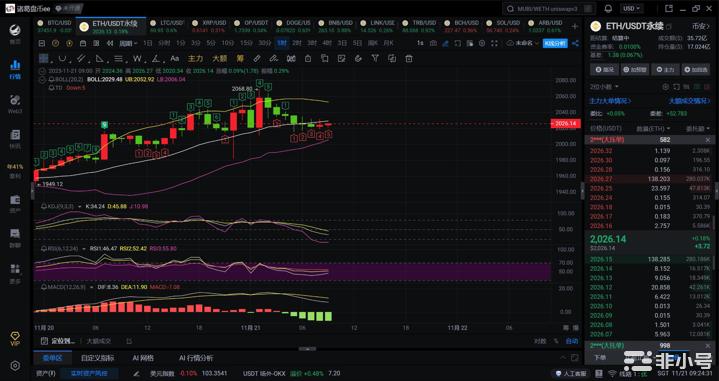This screenshot has height=381, width=719.
Task: Open the 未命名 cloud layout dropdown
Action: click(523, 43)
